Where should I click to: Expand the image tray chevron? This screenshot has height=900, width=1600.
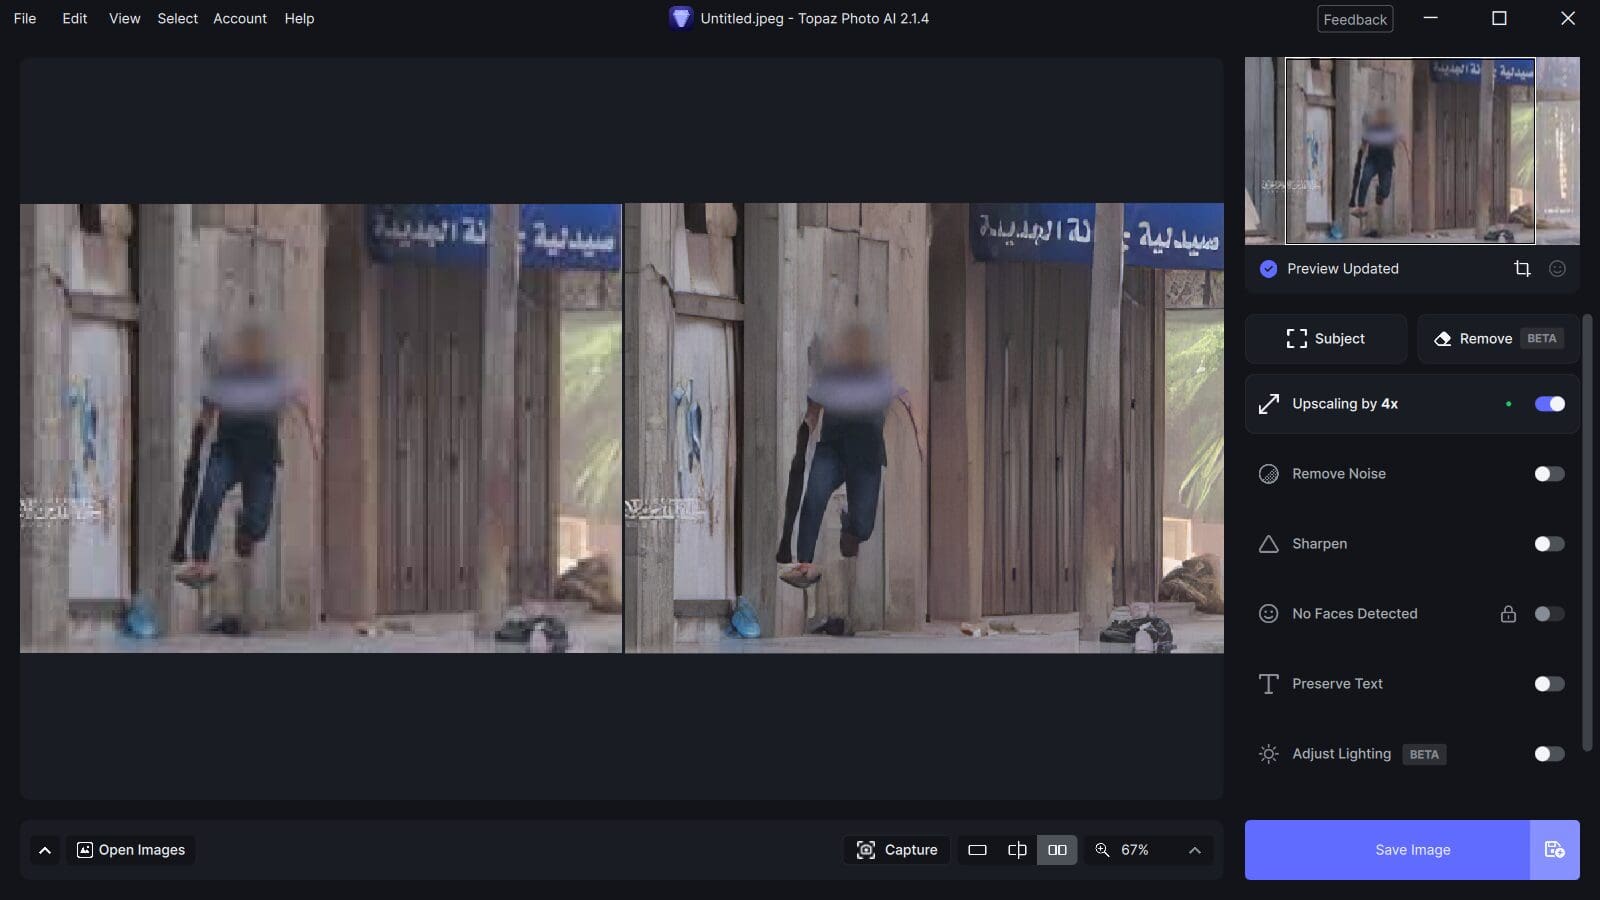pos(45,850)
